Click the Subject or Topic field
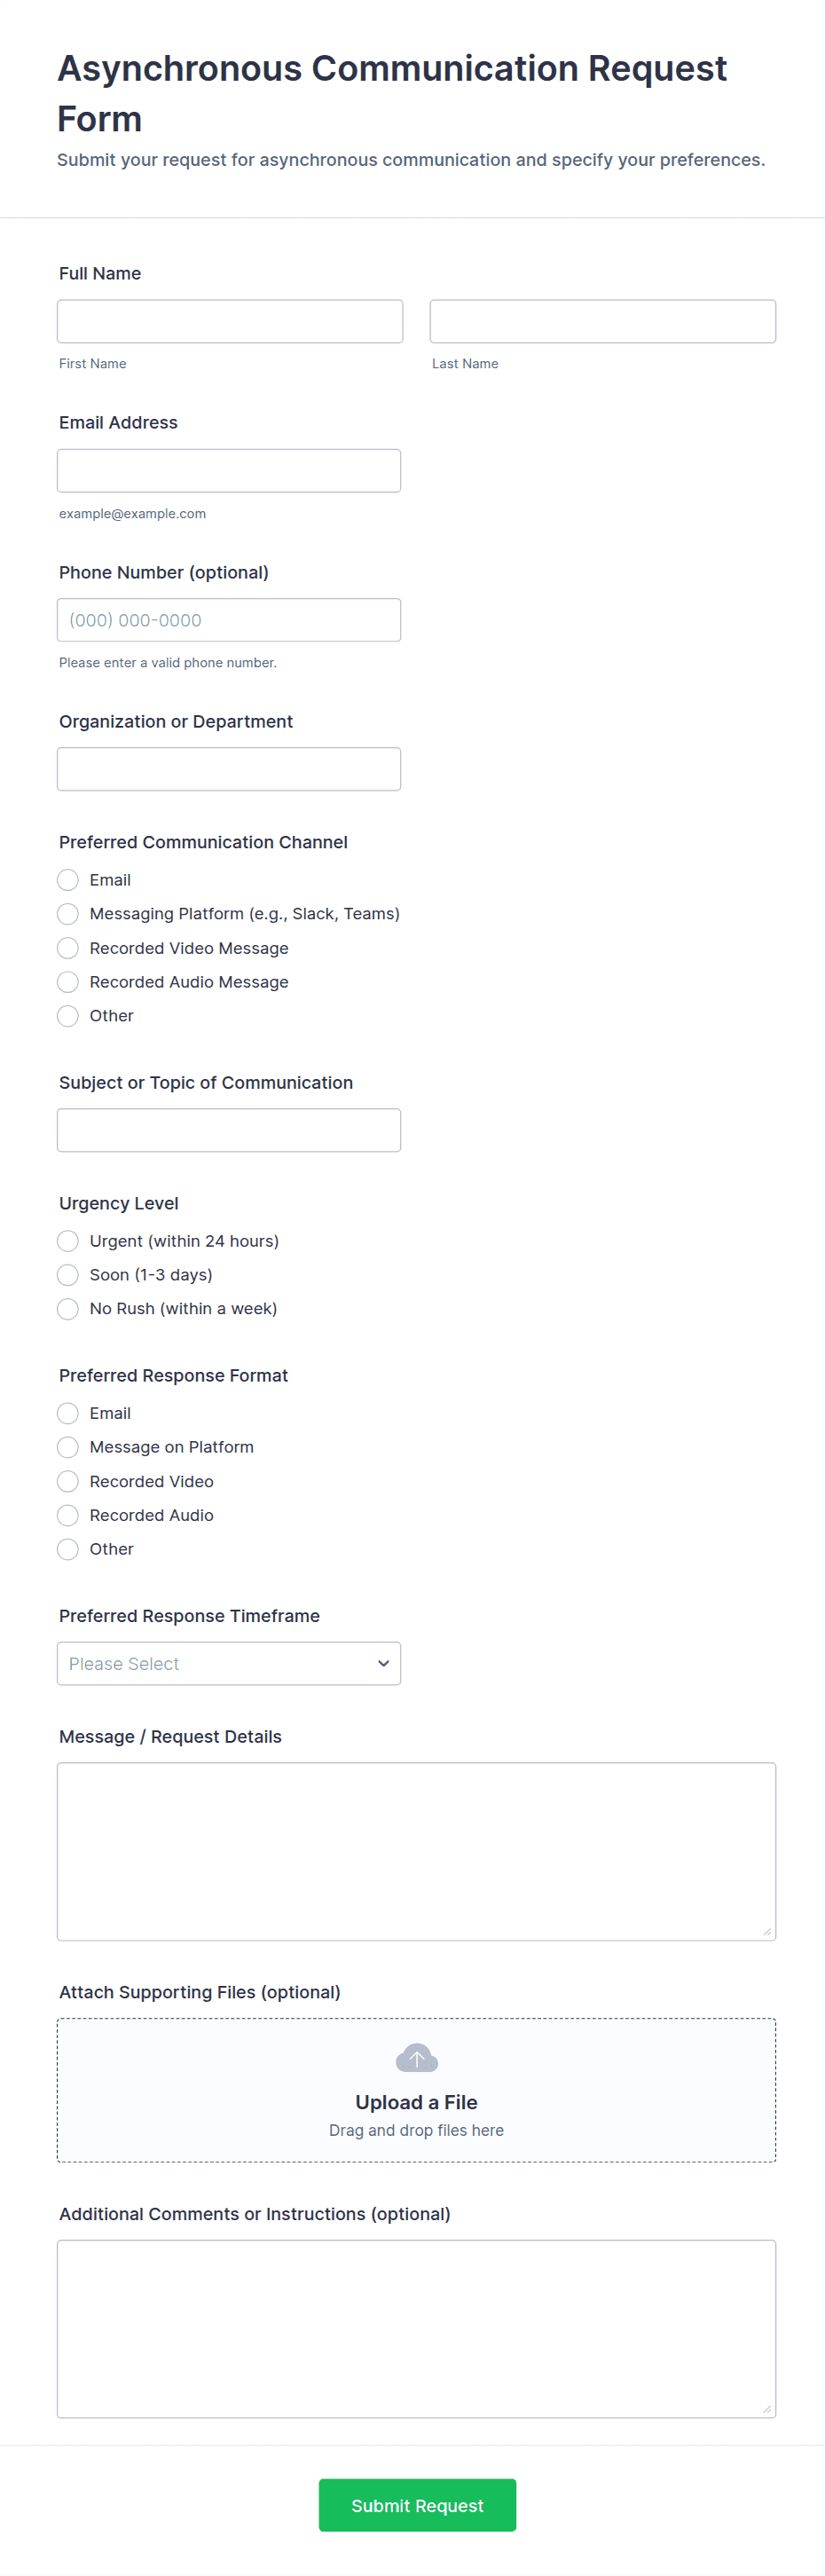 (229, 1130)
